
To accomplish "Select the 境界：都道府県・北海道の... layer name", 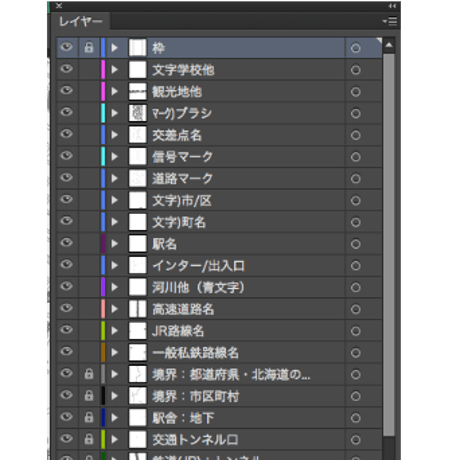I will pos(231,375).
